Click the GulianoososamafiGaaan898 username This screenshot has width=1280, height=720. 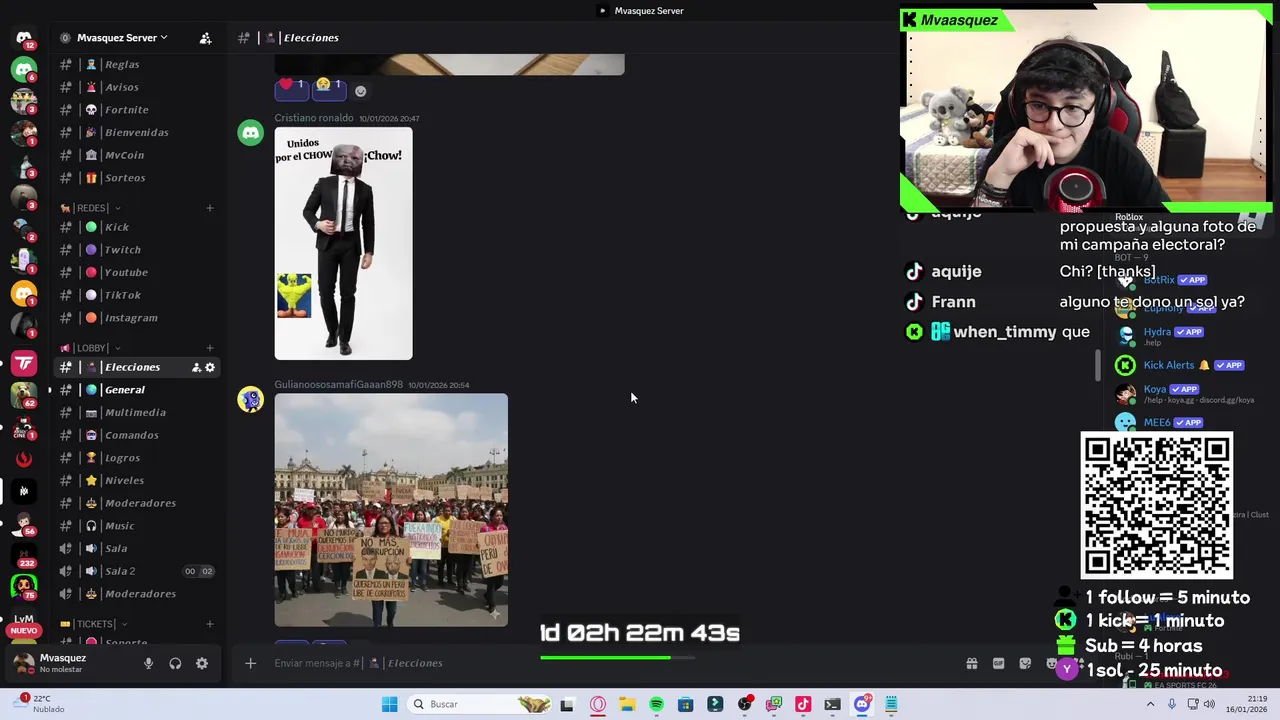click(x=338, y=385)
